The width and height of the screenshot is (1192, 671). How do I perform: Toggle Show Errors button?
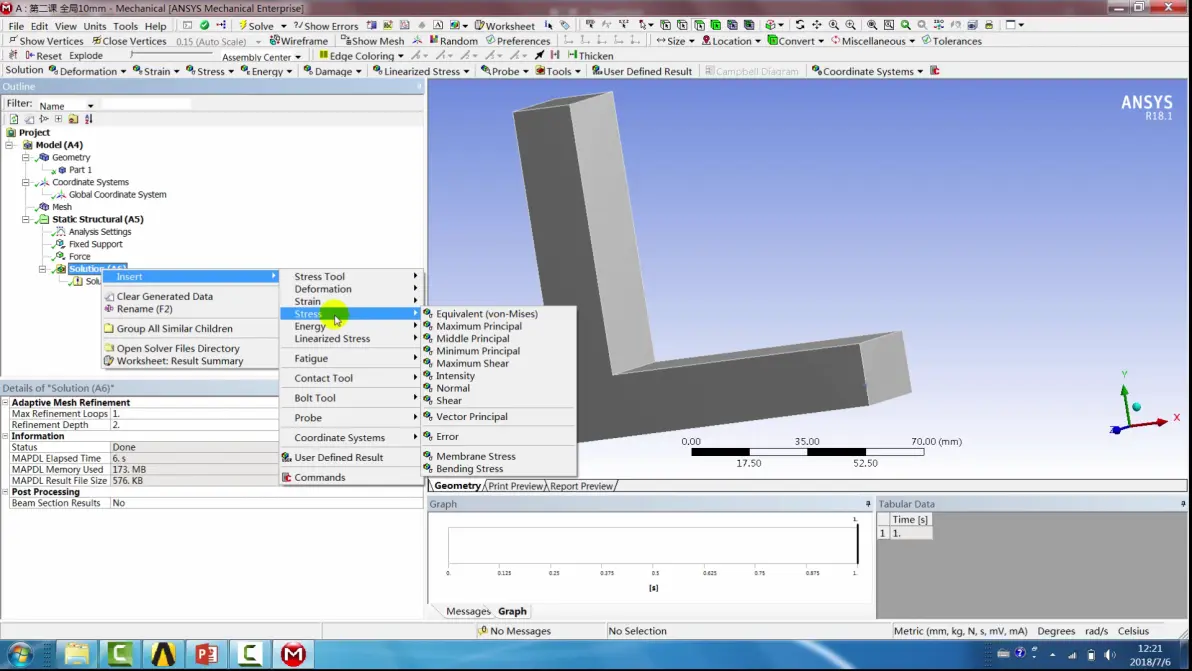click(325, 26)
